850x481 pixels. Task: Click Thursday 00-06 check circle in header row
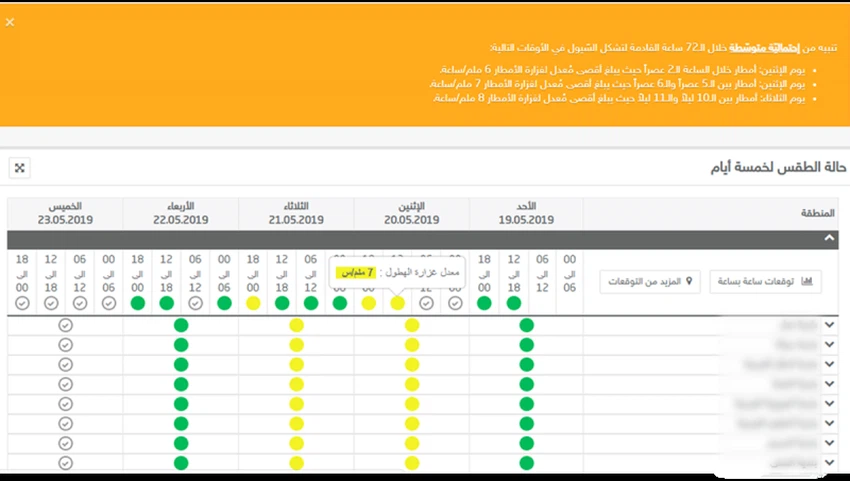click(108, 303)
